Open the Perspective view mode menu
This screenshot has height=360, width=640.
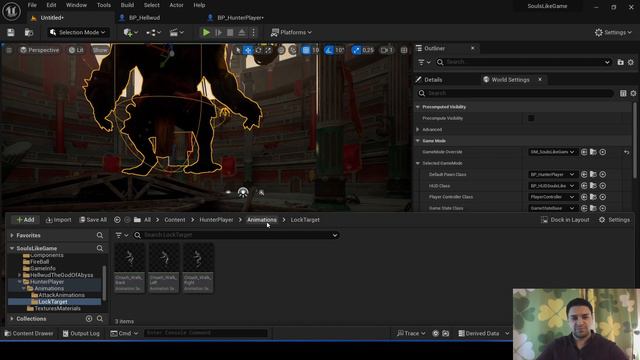coord(39,50)
